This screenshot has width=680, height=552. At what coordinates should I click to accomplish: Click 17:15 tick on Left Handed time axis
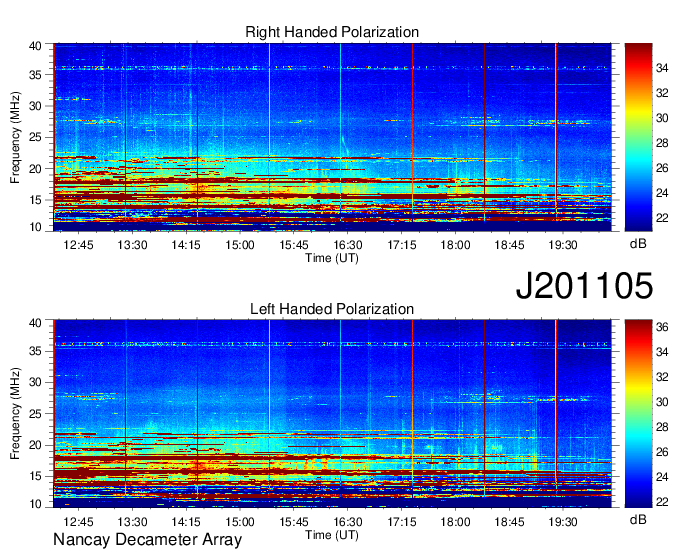(402, 522)
